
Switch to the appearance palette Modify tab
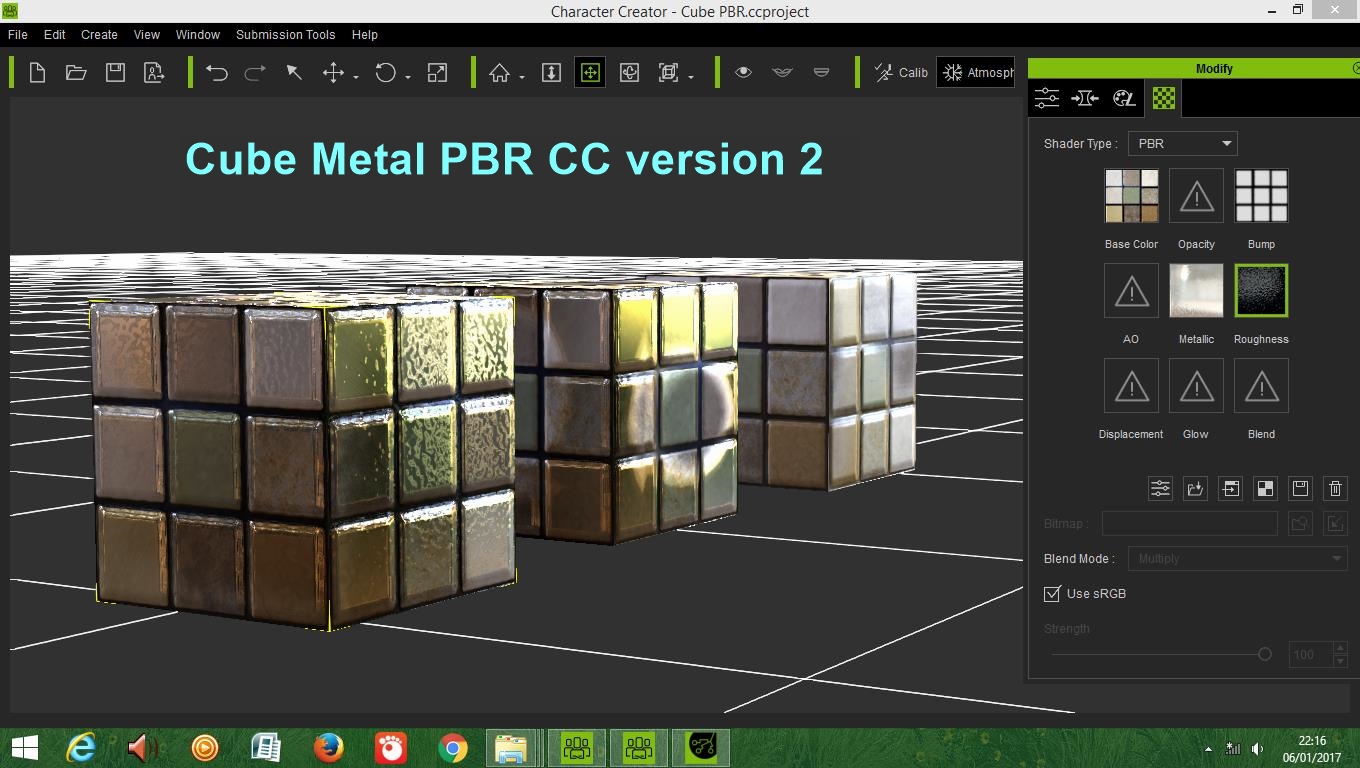click(x=1124, y=98)
